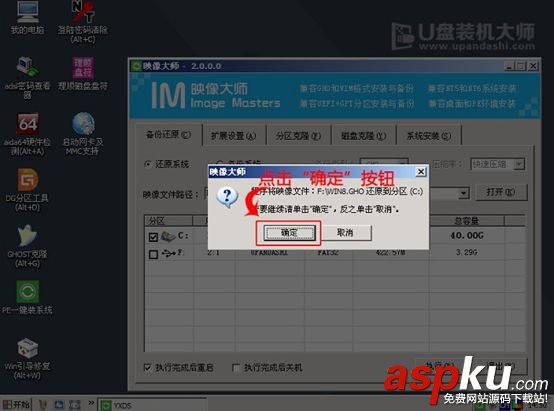
Task: Select the 备份还原(C) tab
Action: coord(168,135)
